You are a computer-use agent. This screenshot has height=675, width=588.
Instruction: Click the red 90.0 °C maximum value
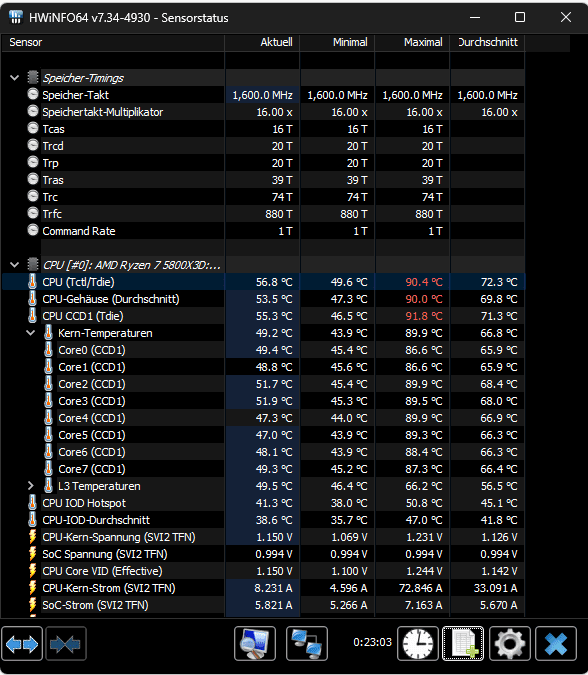pos(424,299)
